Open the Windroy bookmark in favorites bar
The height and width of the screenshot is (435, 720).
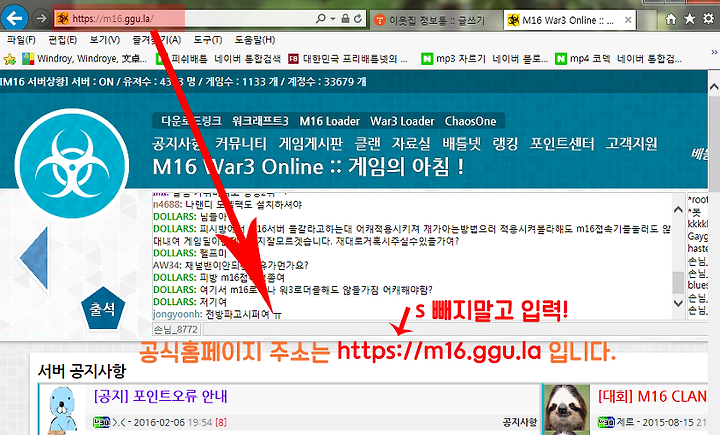(85, 59)
